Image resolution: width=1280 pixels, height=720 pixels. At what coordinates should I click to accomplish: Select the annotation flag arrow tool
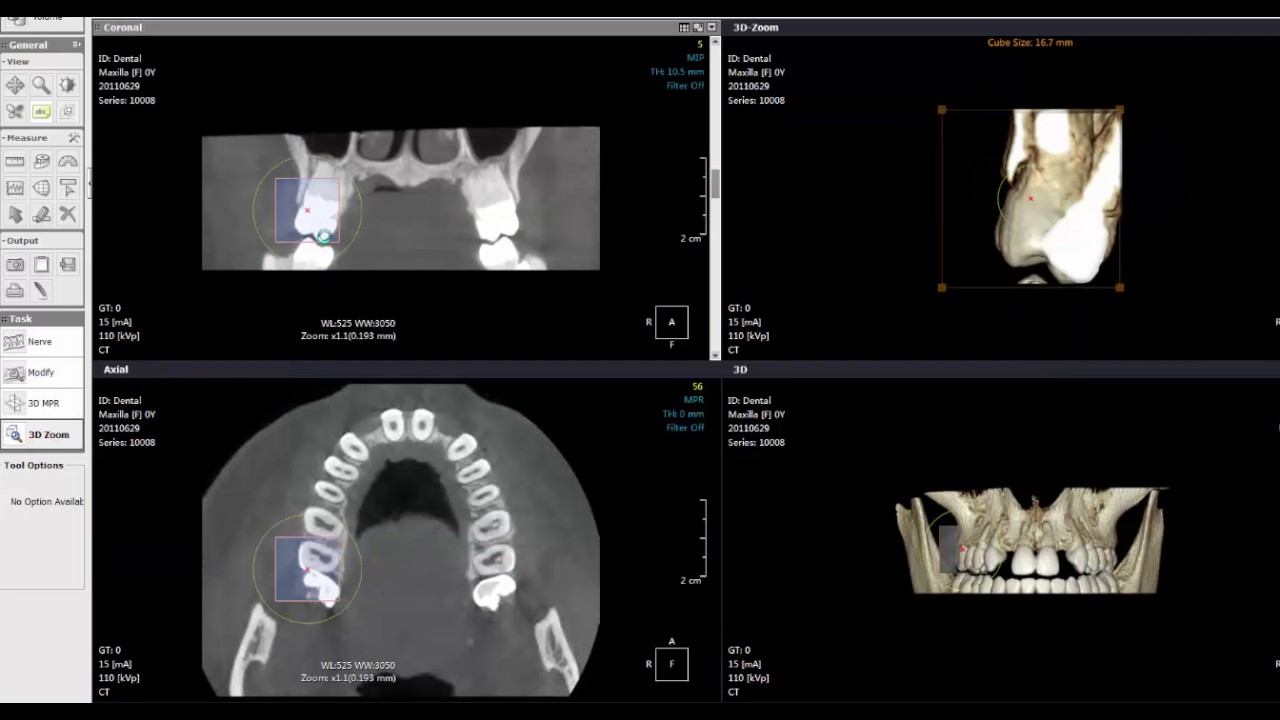click(67, 188)
